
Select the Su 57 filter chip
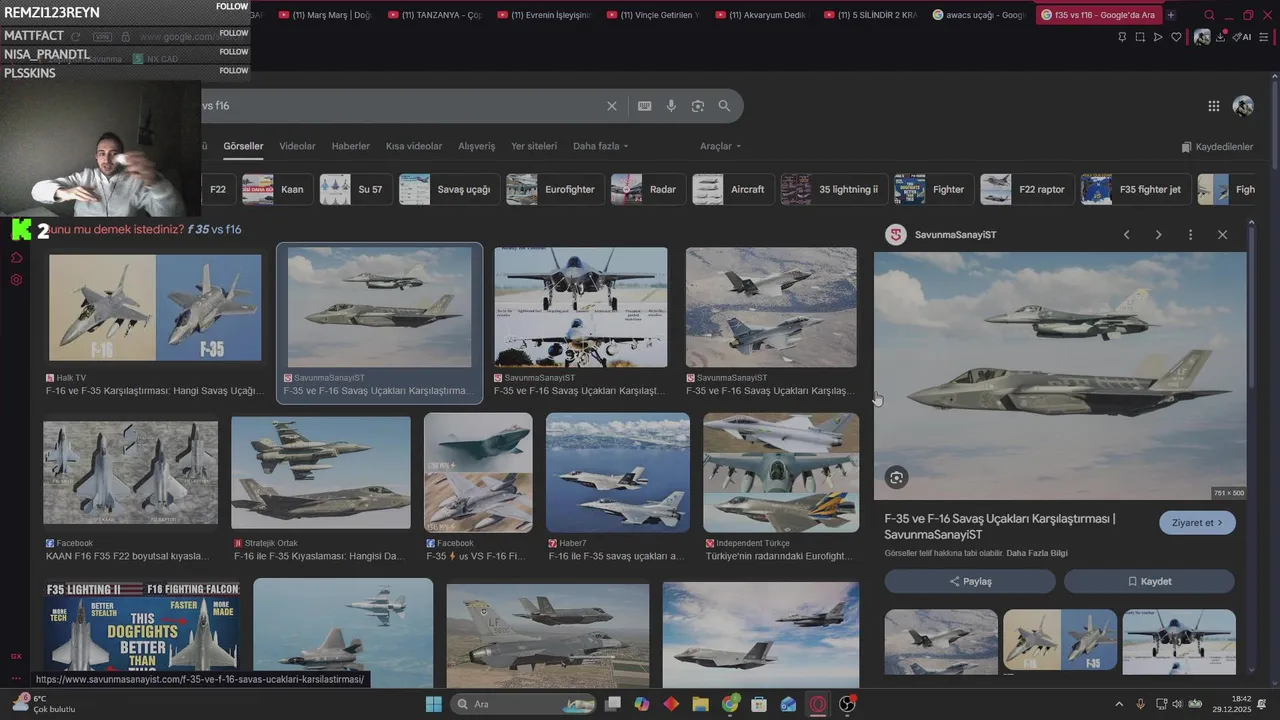coord(356,189)
